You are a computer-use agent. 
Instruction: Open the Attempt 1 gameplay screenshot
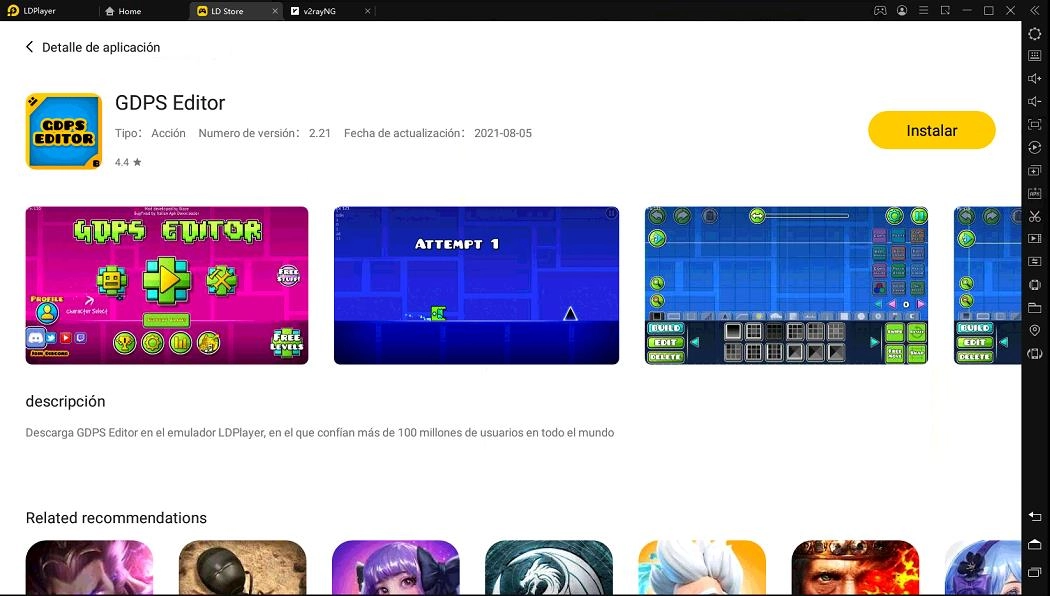coord(476,285)
